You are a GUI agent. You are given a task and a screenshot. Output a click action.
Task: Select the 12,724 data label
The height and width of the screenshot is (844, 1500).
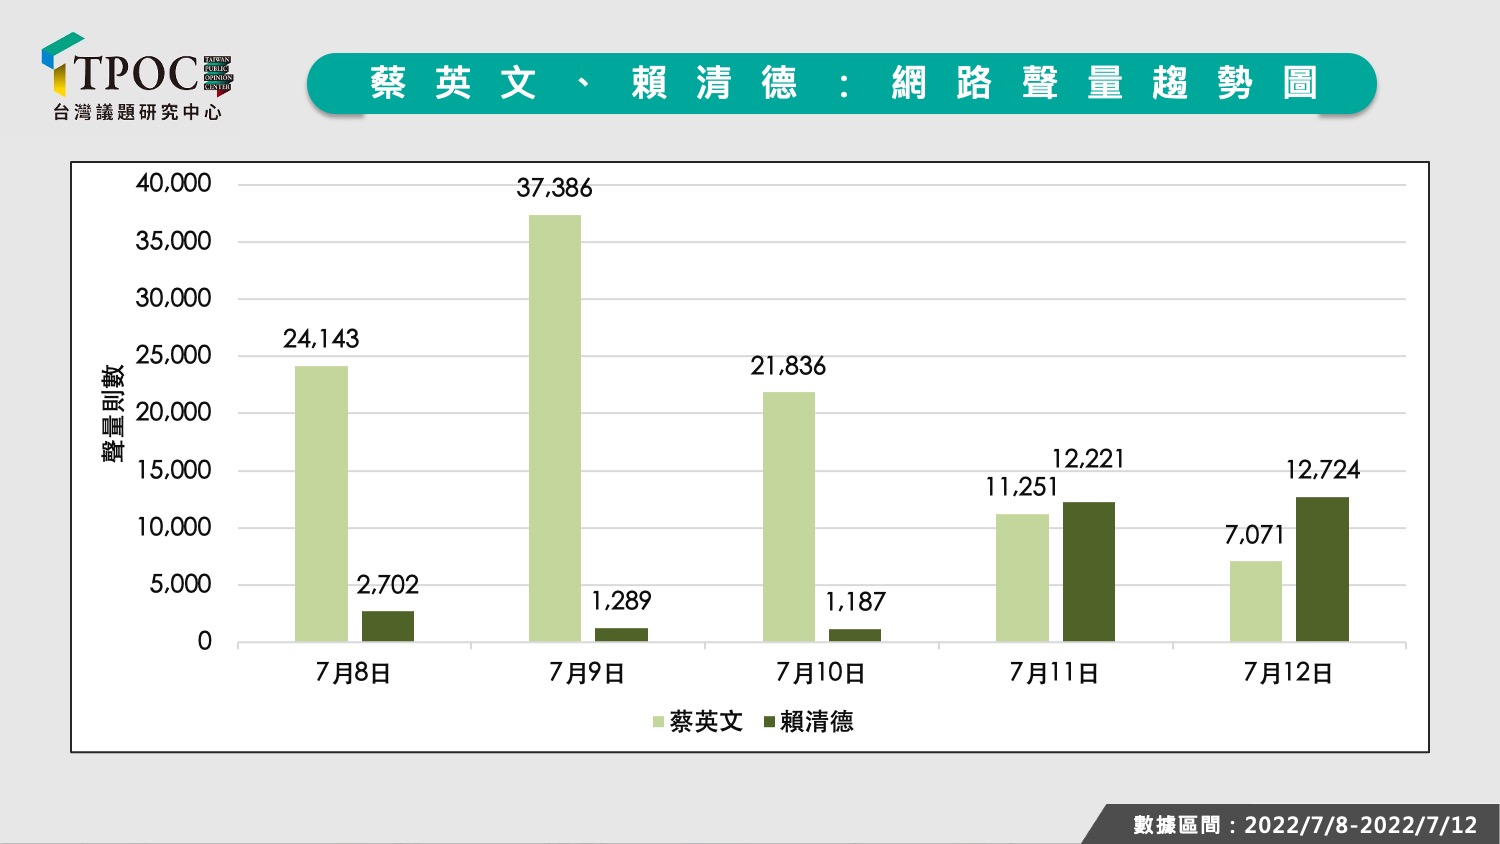1323,470
